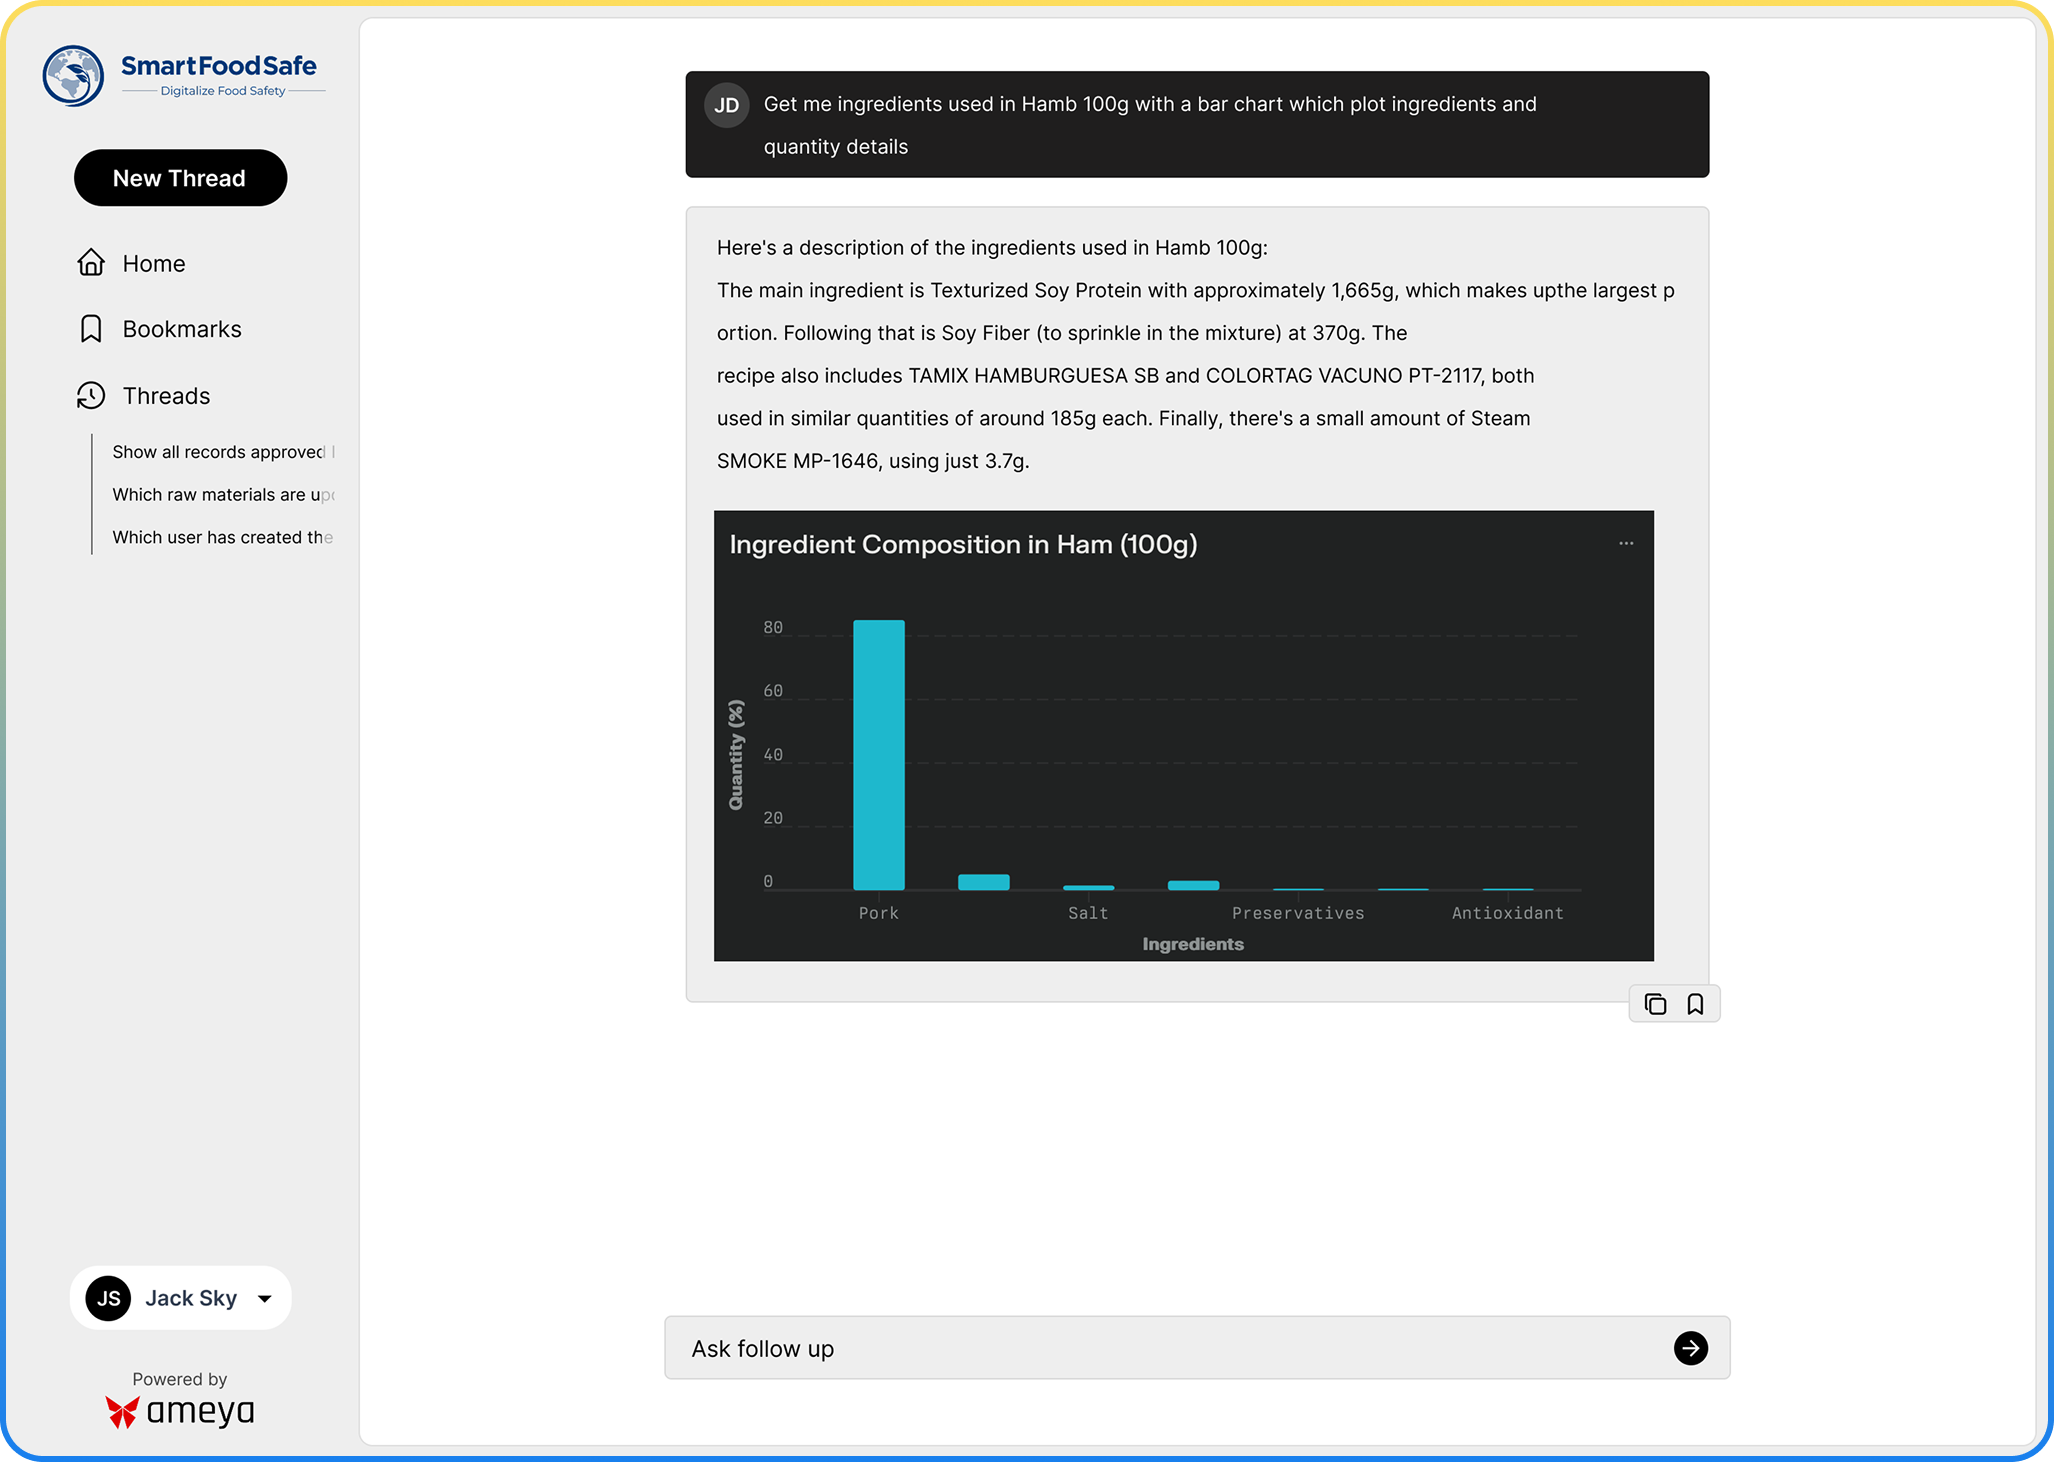The height and width of the screenshot is (1462, 2054).
Task: Open thread 'Which user has created'
Action: pyautogui.click(x=220, y=537)
